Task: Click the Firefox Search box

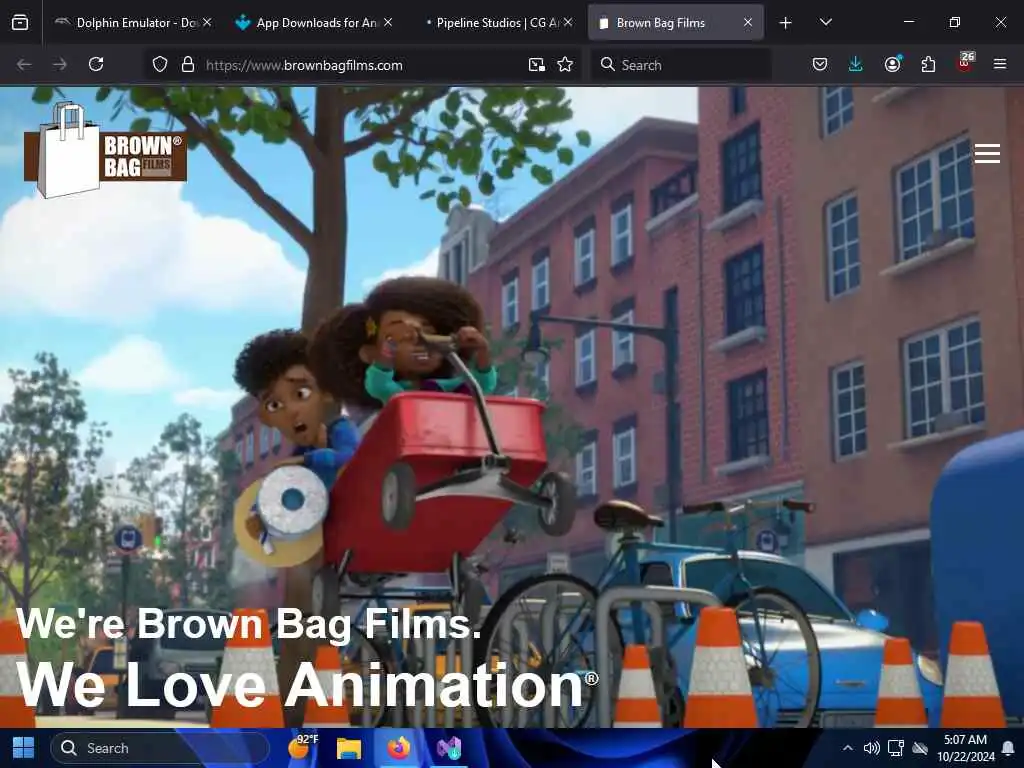Action: tap(680, 65)
